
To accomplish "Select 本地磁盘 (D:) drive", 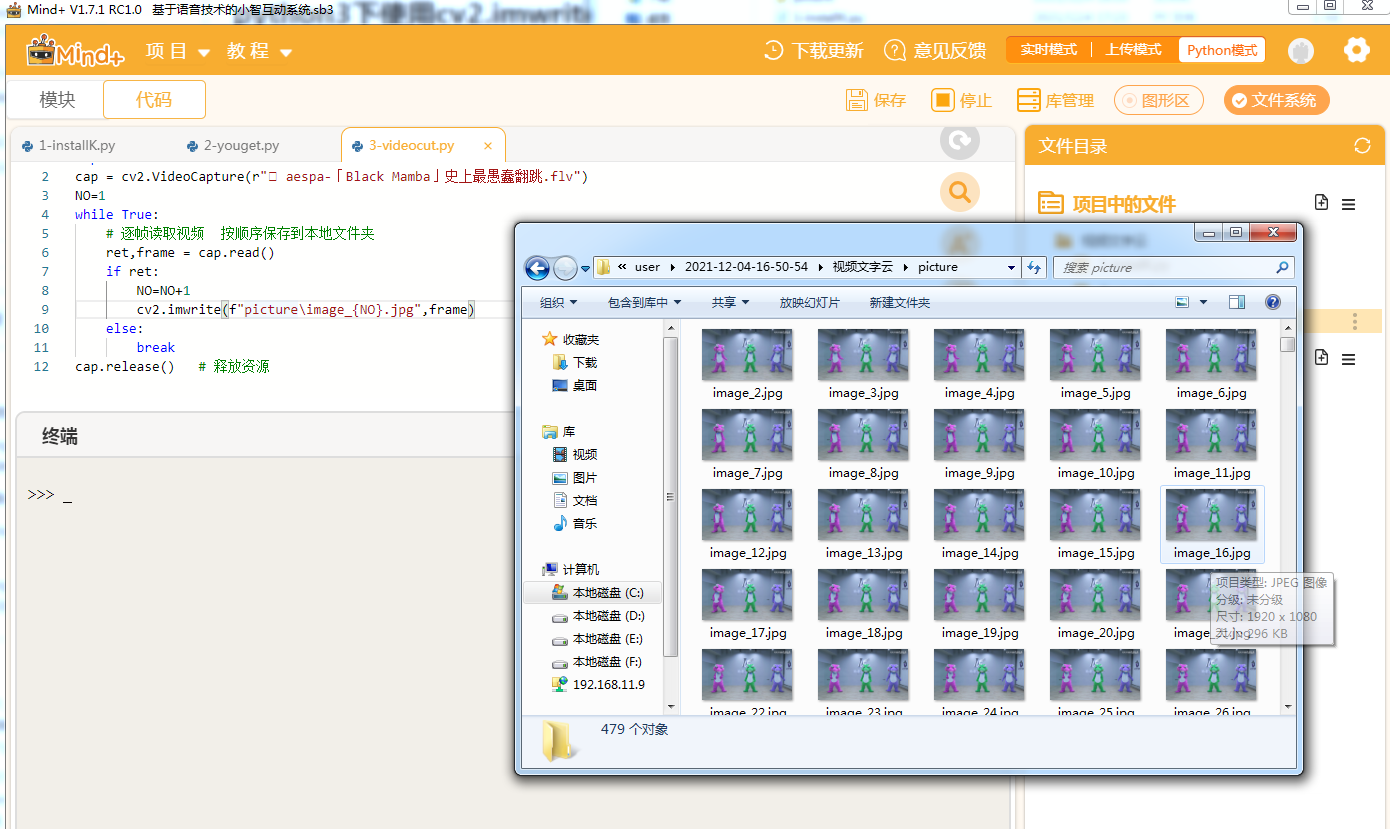I will 599,616.
